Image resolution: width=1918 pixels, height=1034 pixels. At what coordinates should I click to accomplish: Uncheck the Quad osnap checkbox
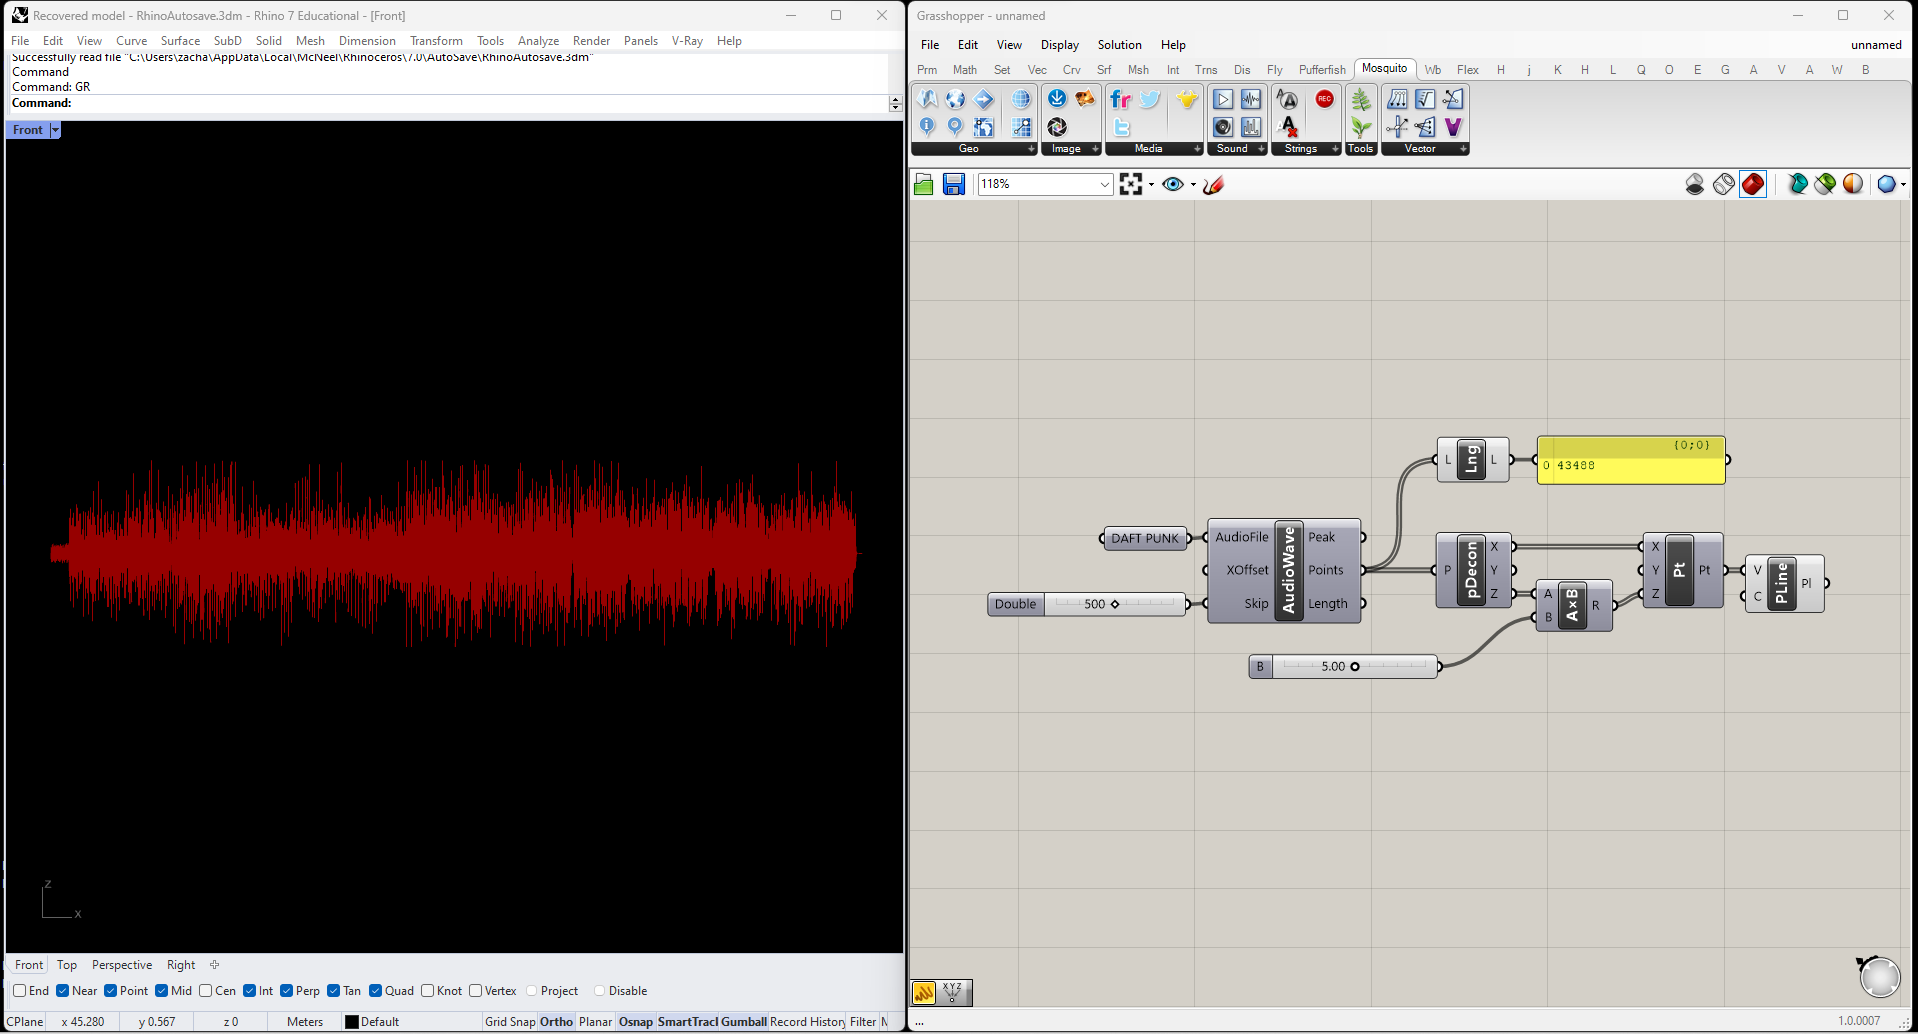click(375, 991)
